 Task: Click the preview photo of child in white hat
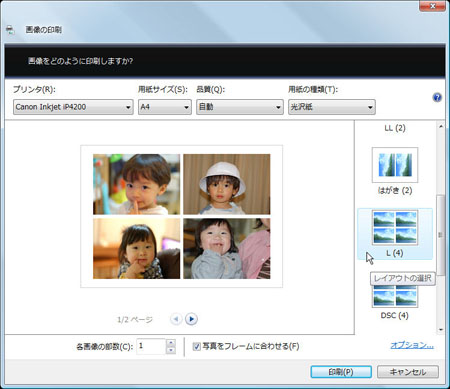(227, 184)
